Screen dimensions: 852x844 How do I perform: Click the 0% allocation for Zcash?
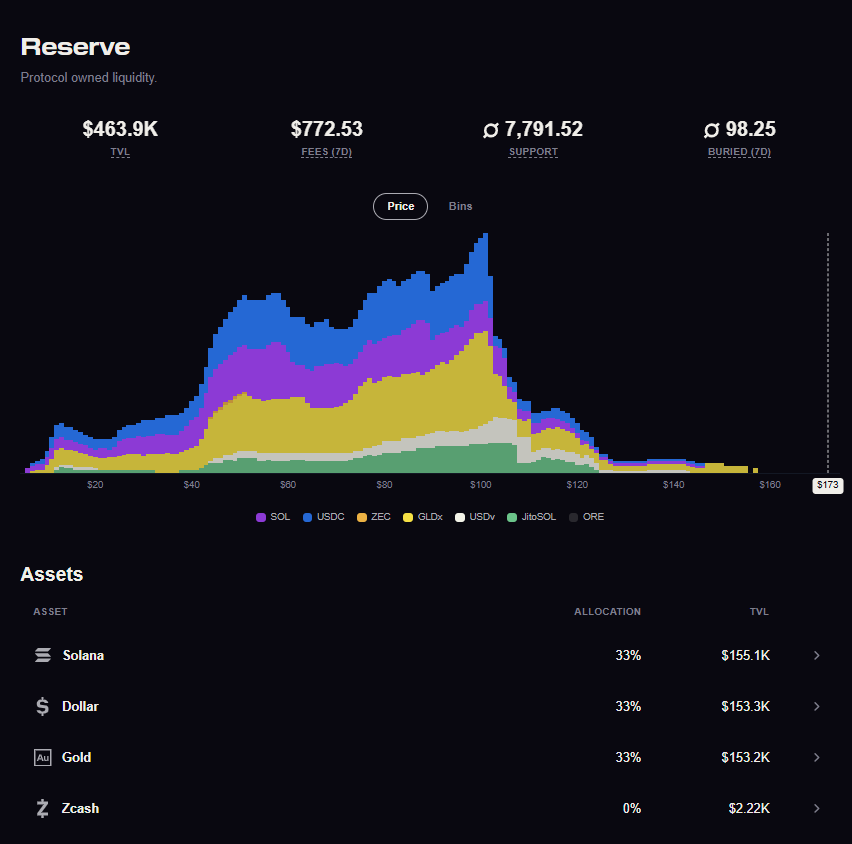[x=632, y=809]
